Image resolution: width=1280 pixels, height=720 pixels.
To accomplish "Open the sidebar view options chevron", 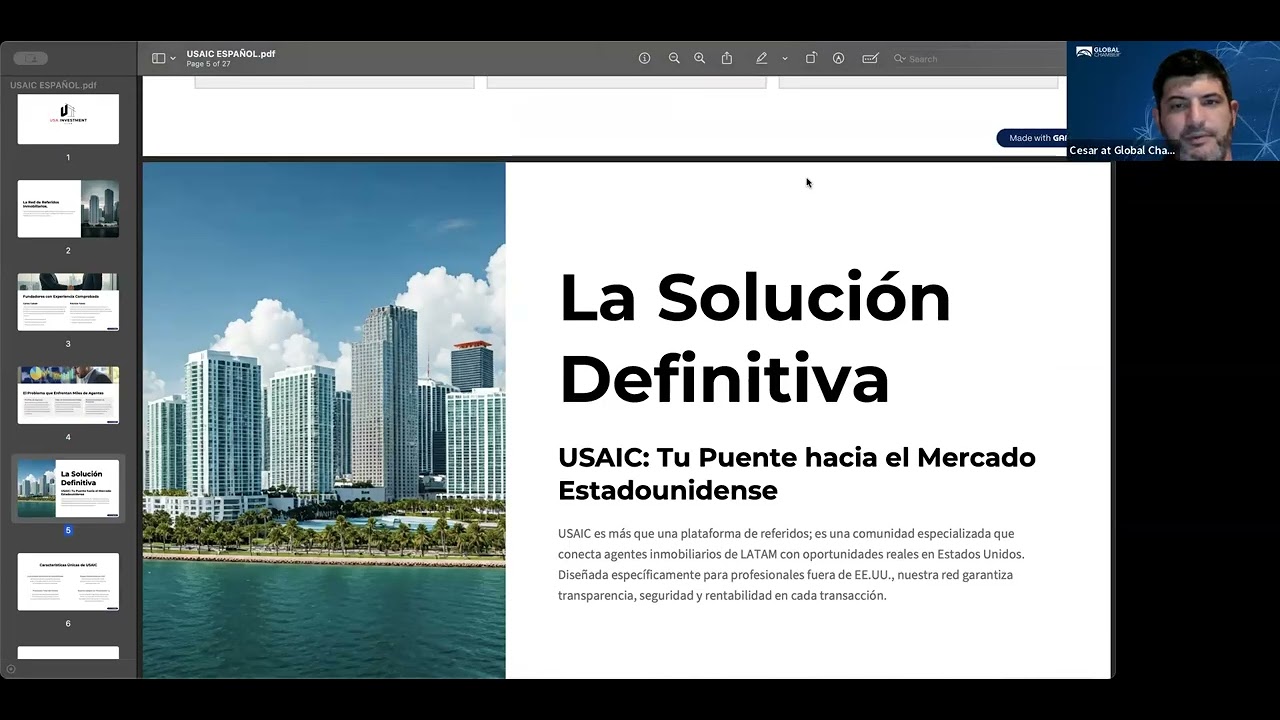I will (x=173, y=59).
